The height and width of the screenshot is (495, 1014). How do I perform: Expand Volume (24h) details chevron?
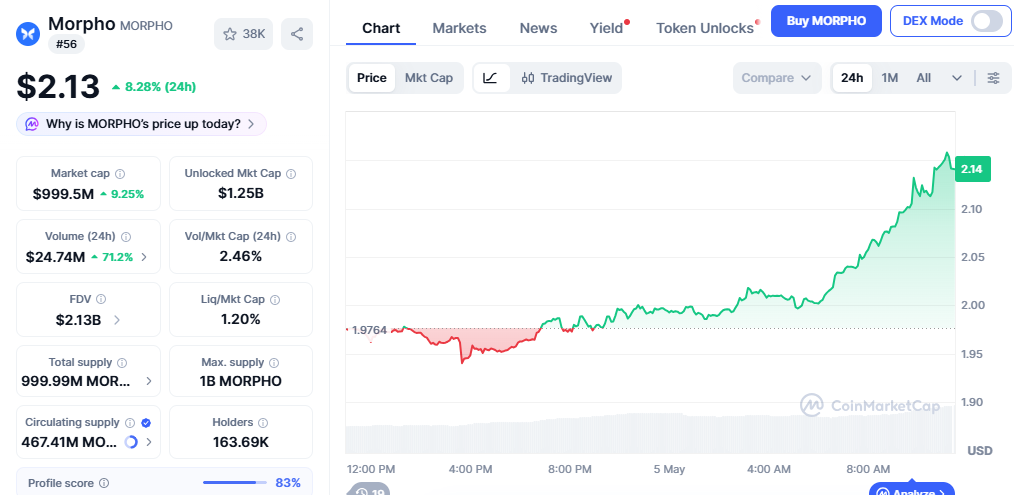pyautogui.click(x=144, y=257)
